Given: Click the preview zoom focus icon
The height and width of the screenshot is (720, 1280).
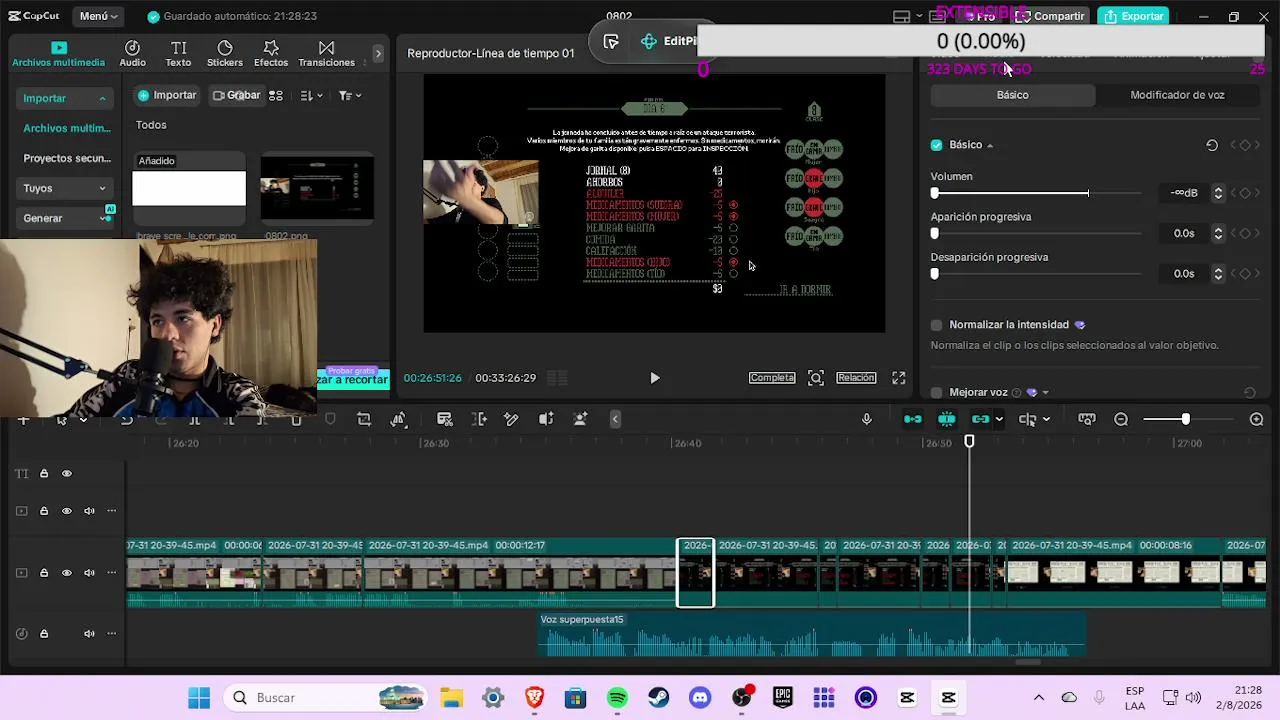Looking at the screenshot, I should point(816,378).
